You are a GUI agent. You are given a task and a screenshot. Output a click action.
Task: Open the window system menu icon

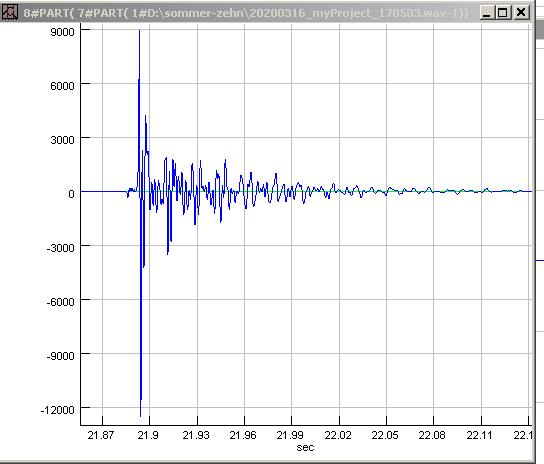point(9,12)
